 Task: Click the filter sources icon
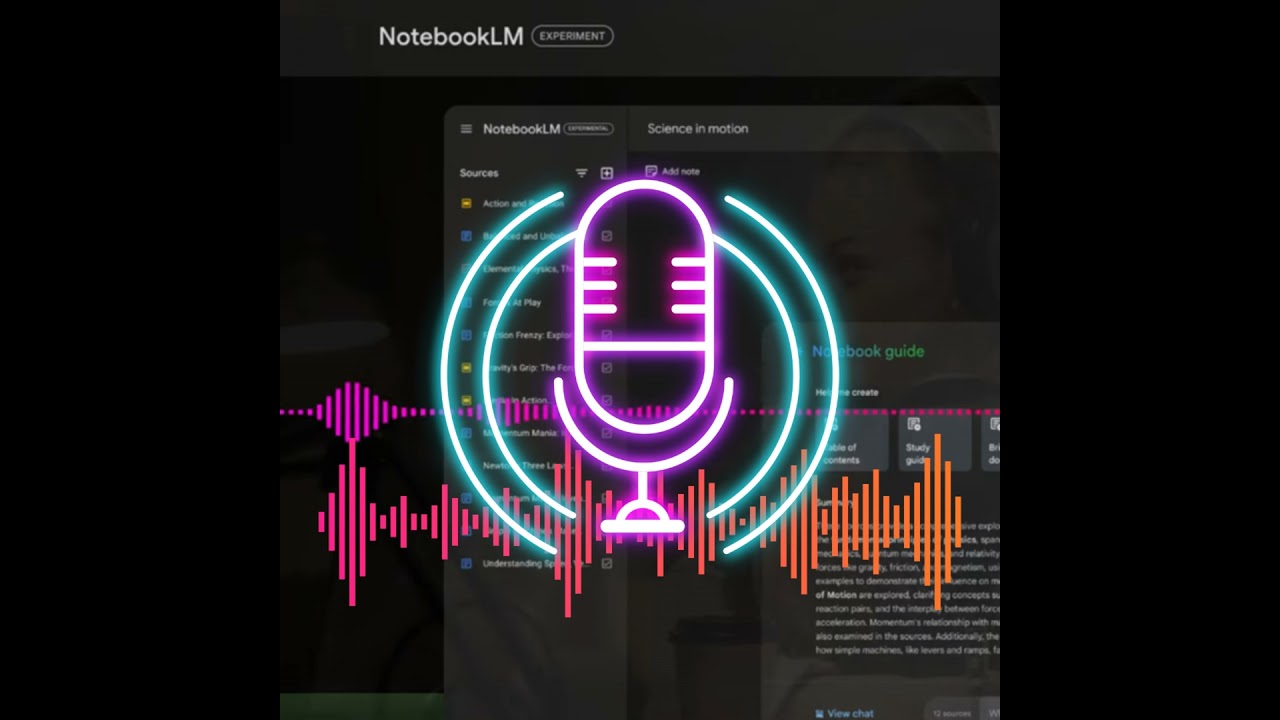581,173
